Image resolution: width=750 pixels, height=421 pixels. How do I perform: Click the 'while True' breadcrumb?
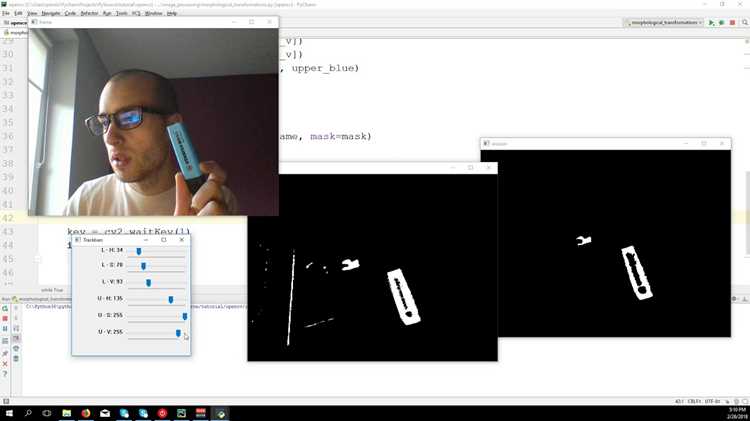pos(52,290)
